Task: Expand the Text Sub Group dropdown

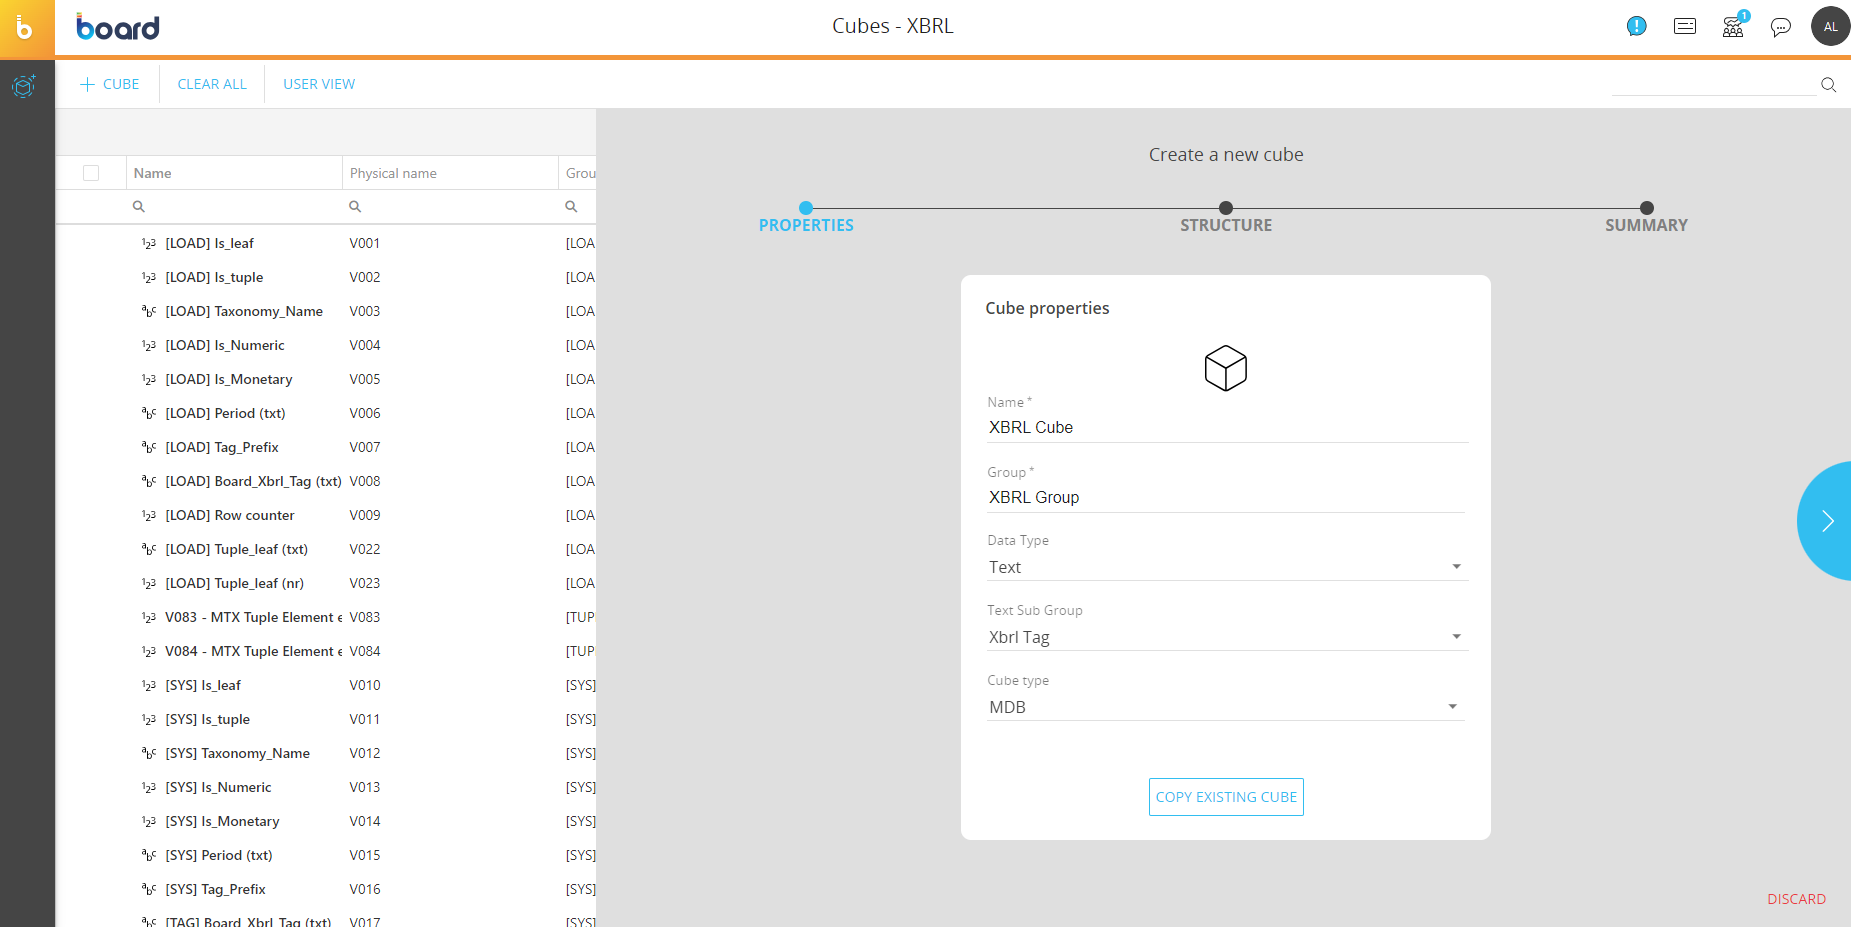Action: coord(1456,637)
